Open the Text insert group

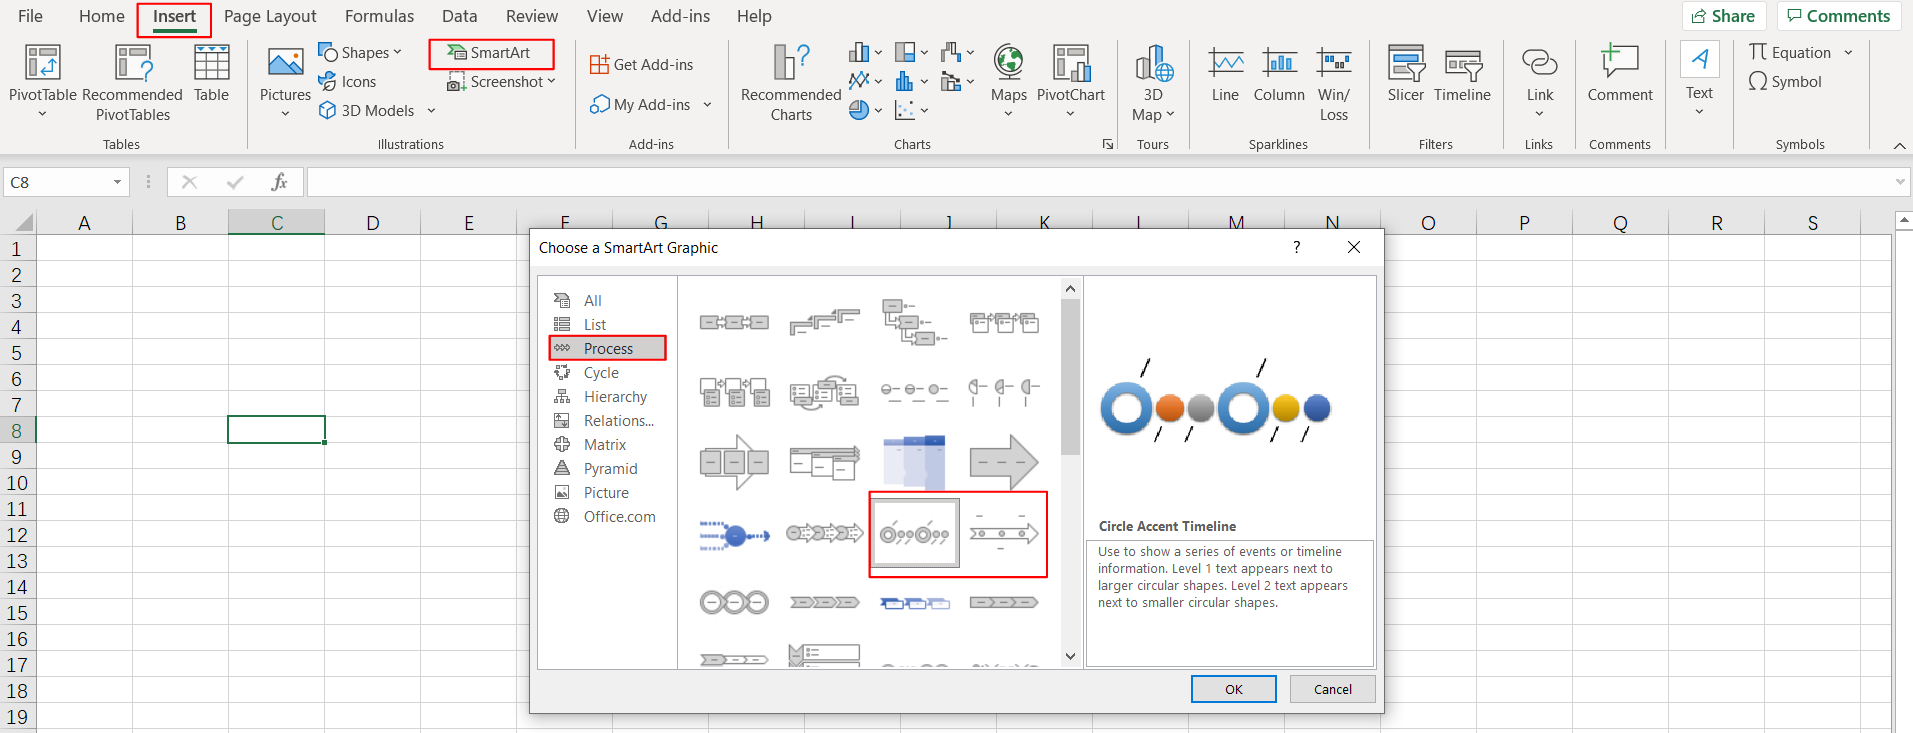pyautogui.click(x=1699, y=80)
